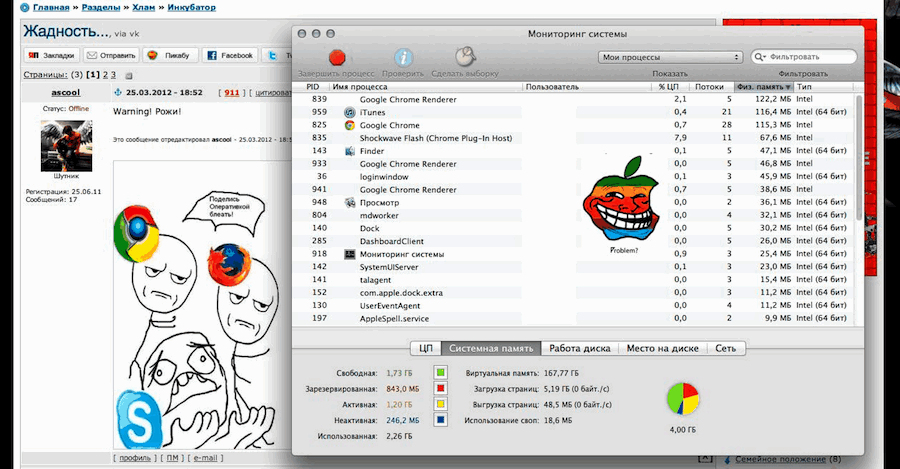This screenshot has width=900, height=469.
Task: Sort by % ЦП column header
Action: (669, 87)
